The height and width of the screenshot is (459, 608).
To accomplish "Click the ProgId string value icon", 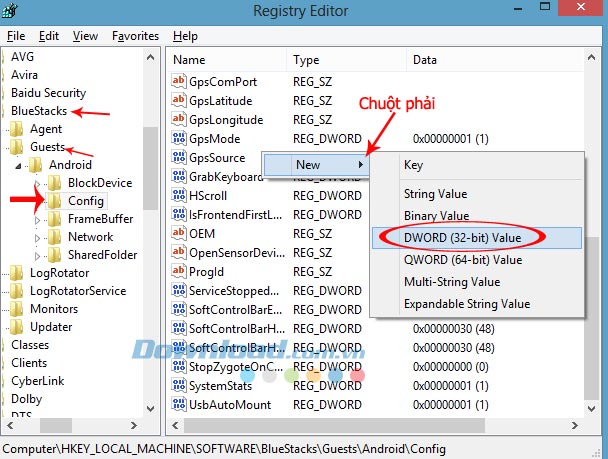I will (178, 271).
